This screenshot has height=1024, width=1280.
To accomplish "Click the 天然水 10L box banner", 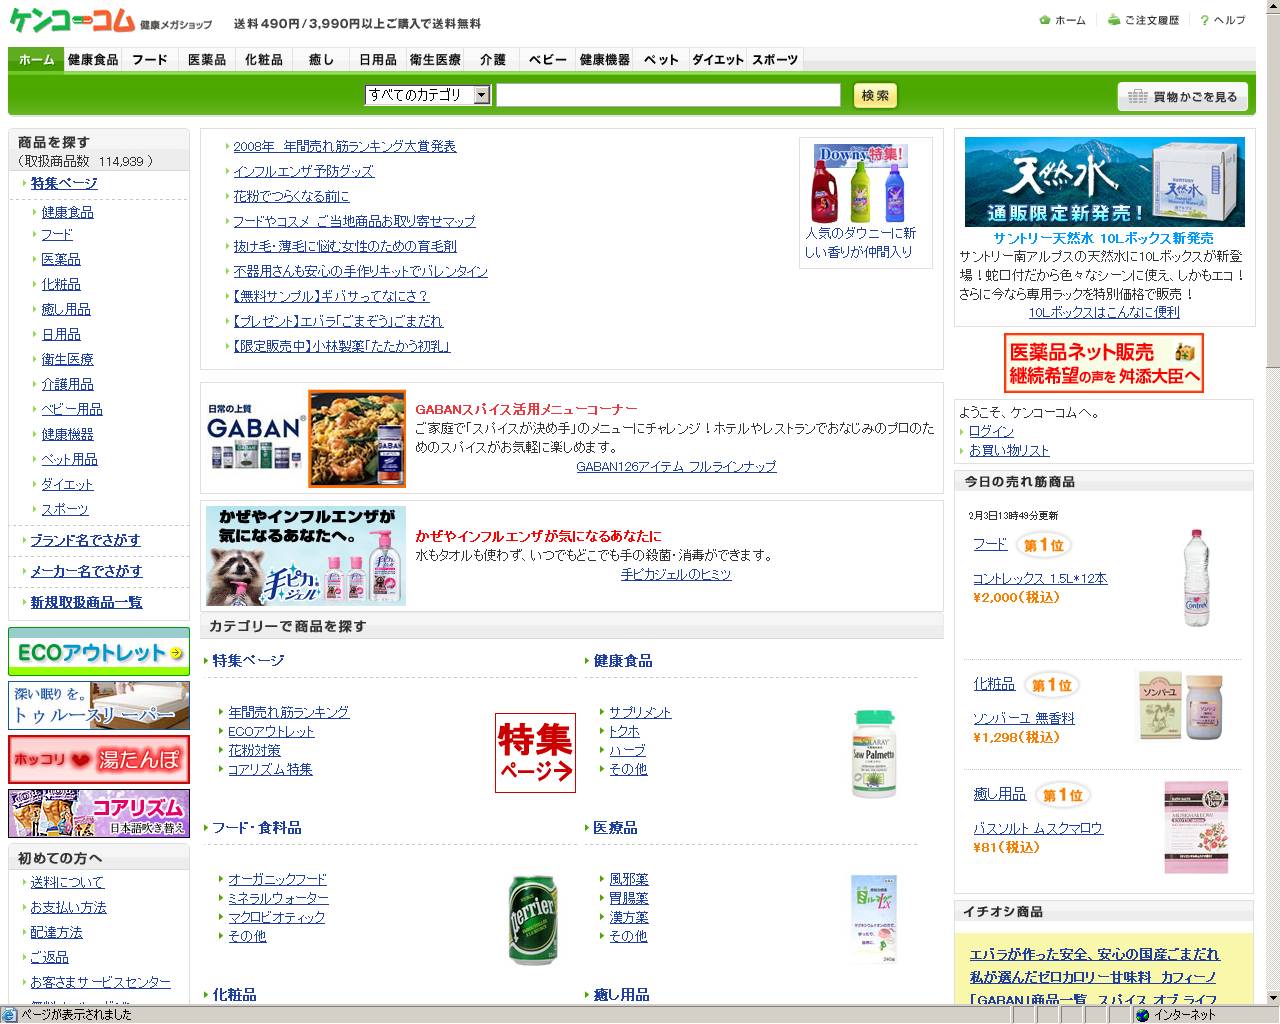I will pos(1104,182).
